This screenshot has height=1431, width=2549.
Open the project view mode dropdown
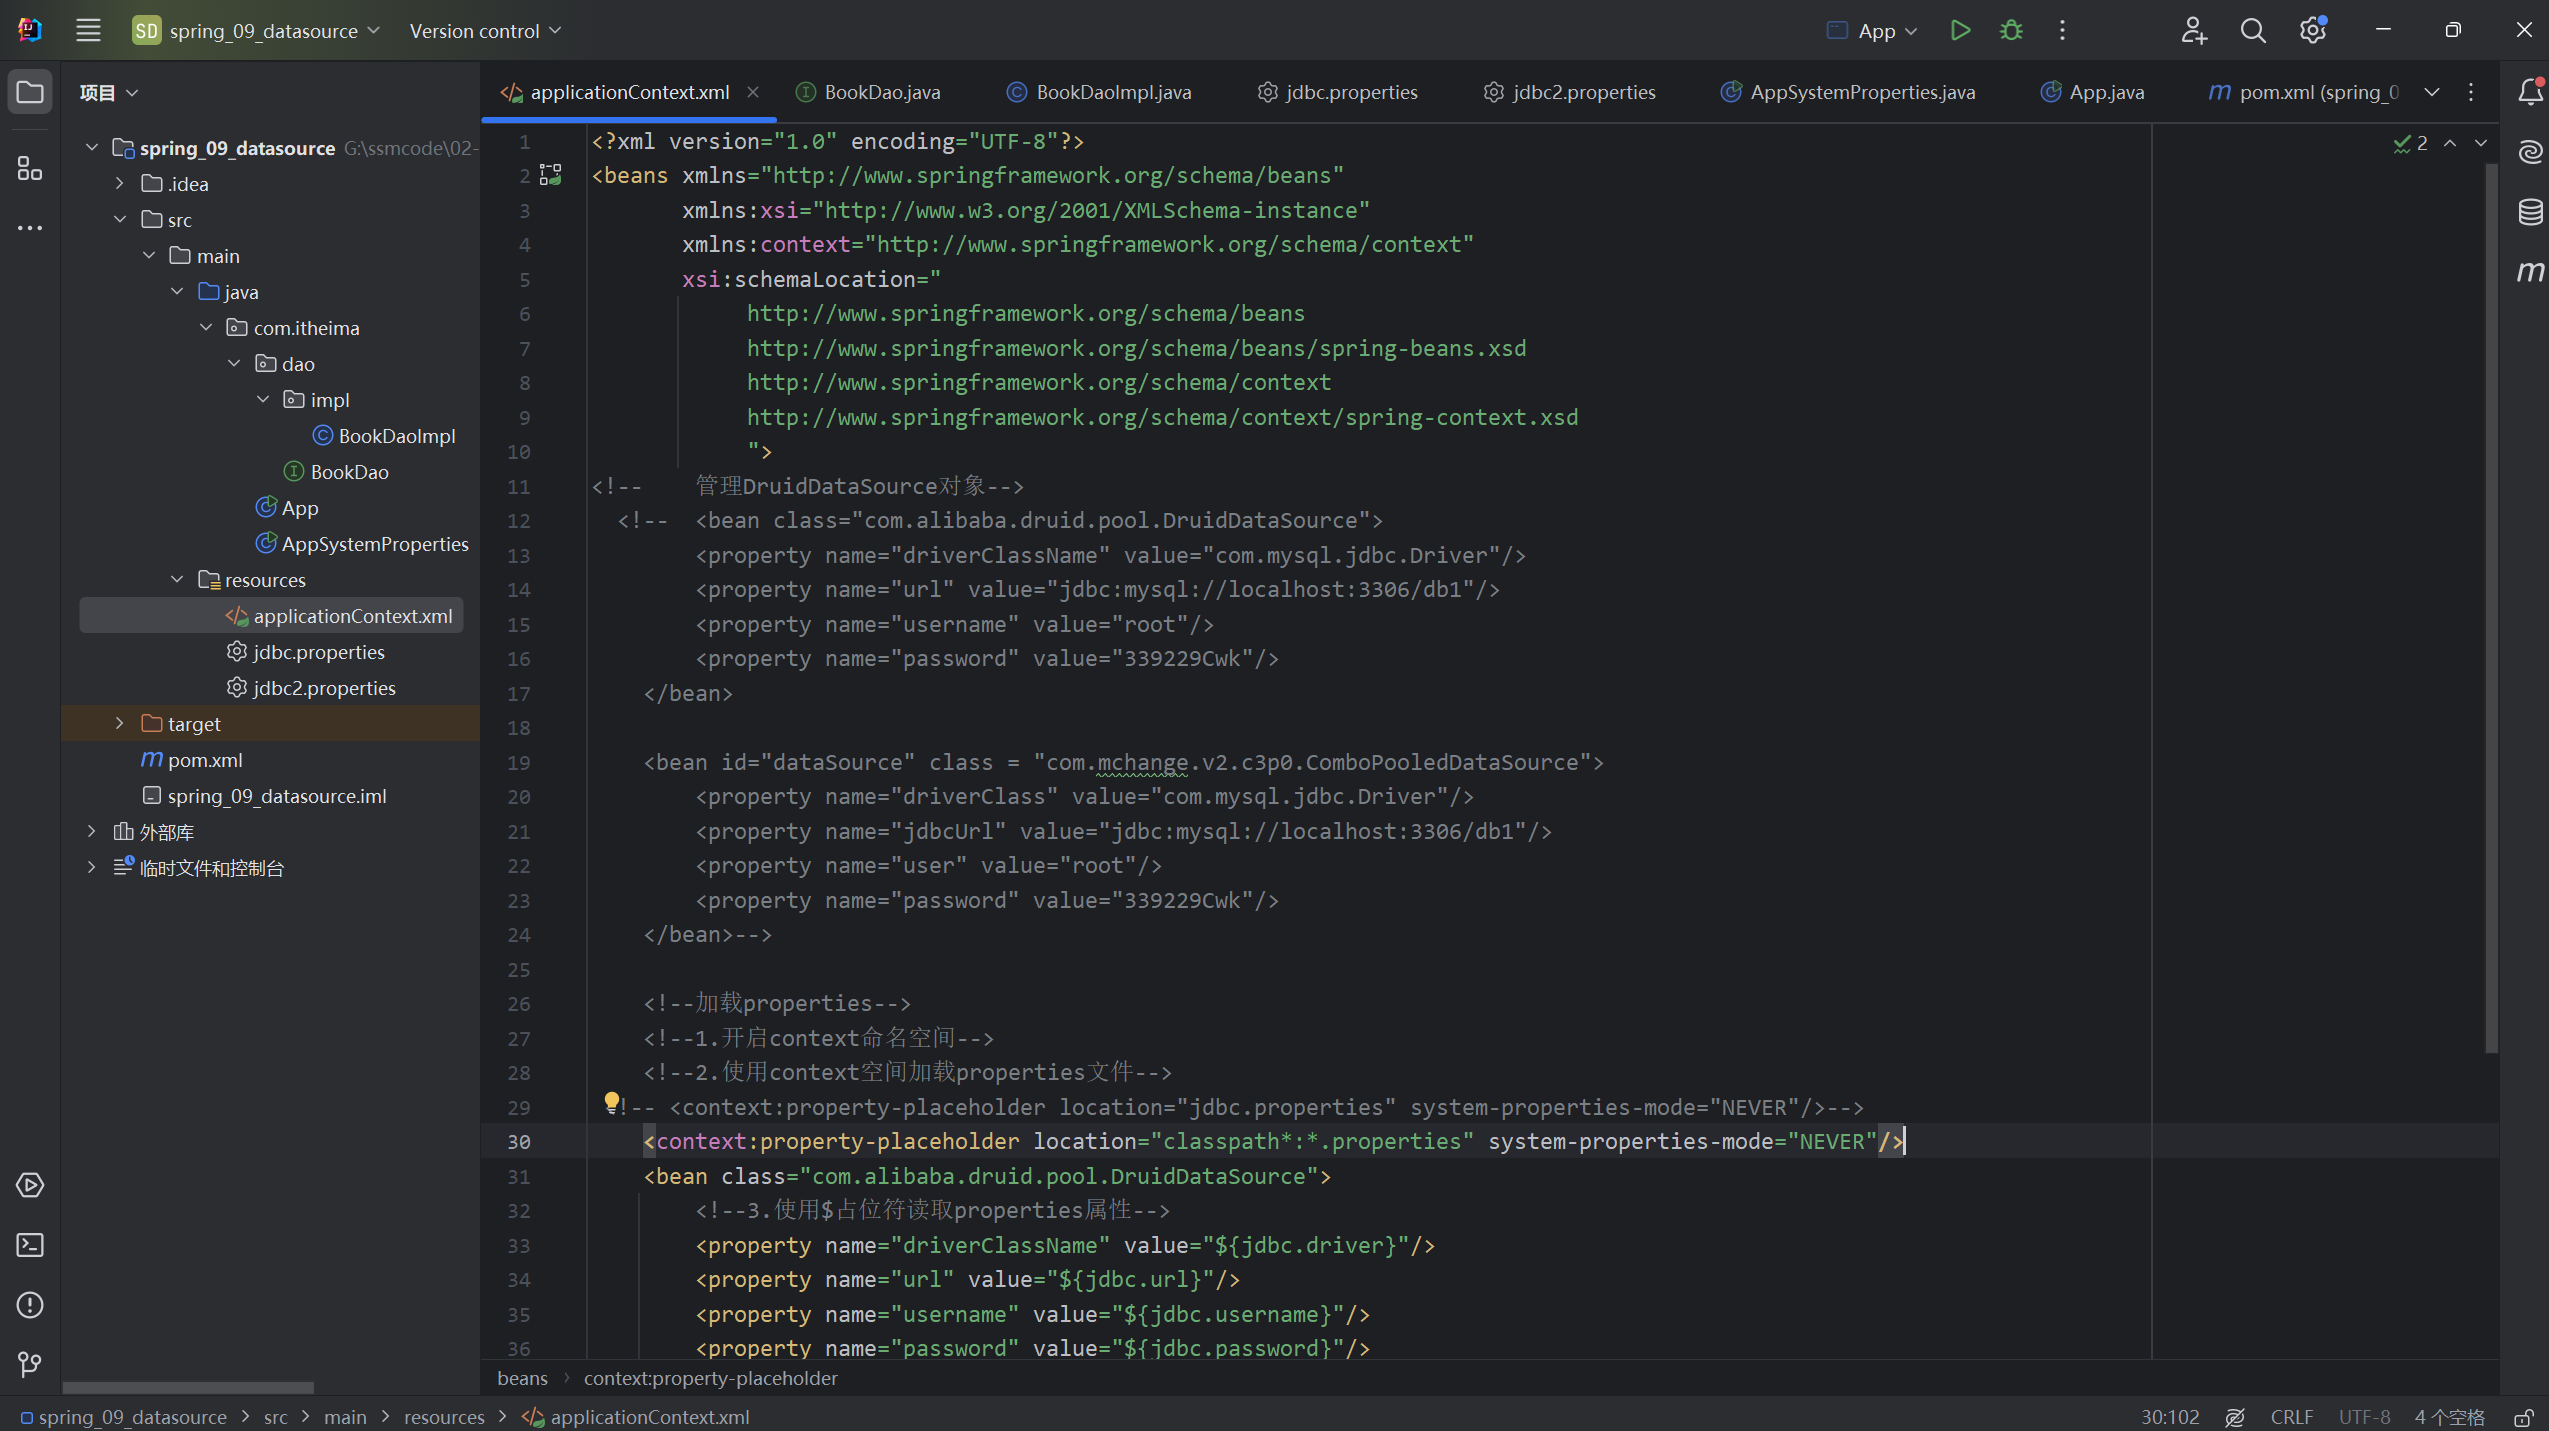pos(109,92)
